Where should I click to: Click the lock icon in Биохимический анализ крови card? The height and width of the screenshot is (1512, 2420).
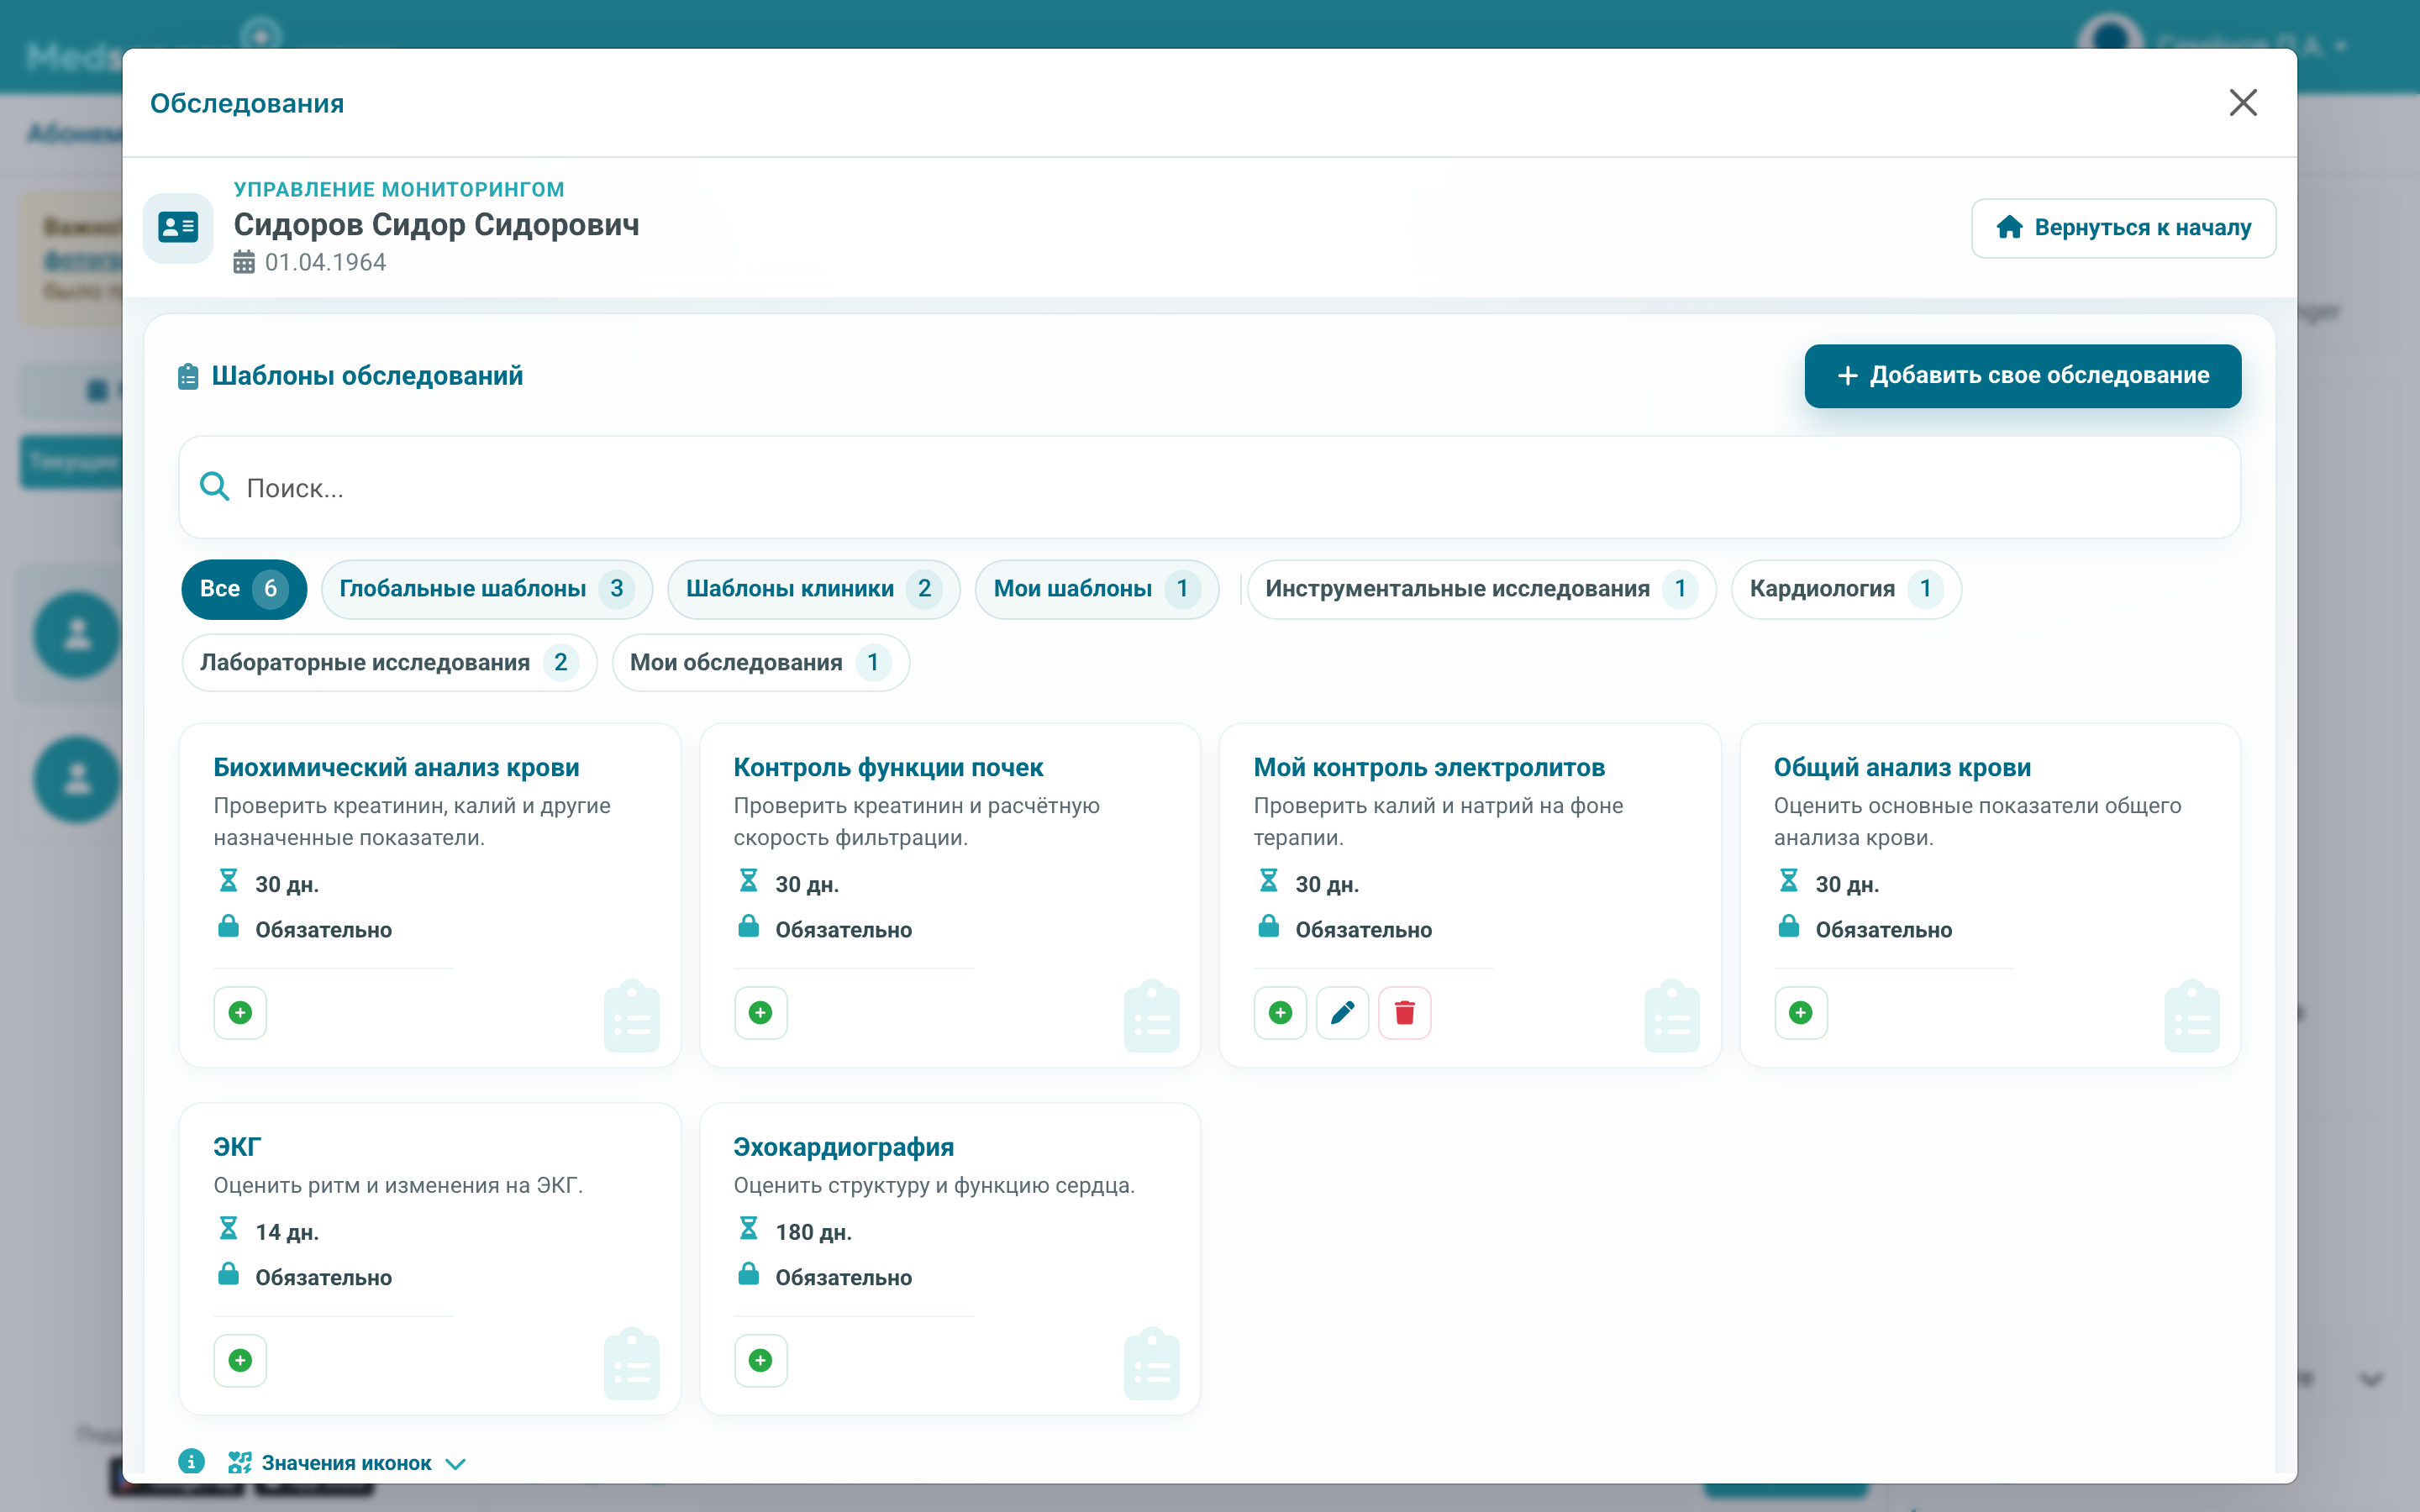pyautogui.click(x=228, y=926)
